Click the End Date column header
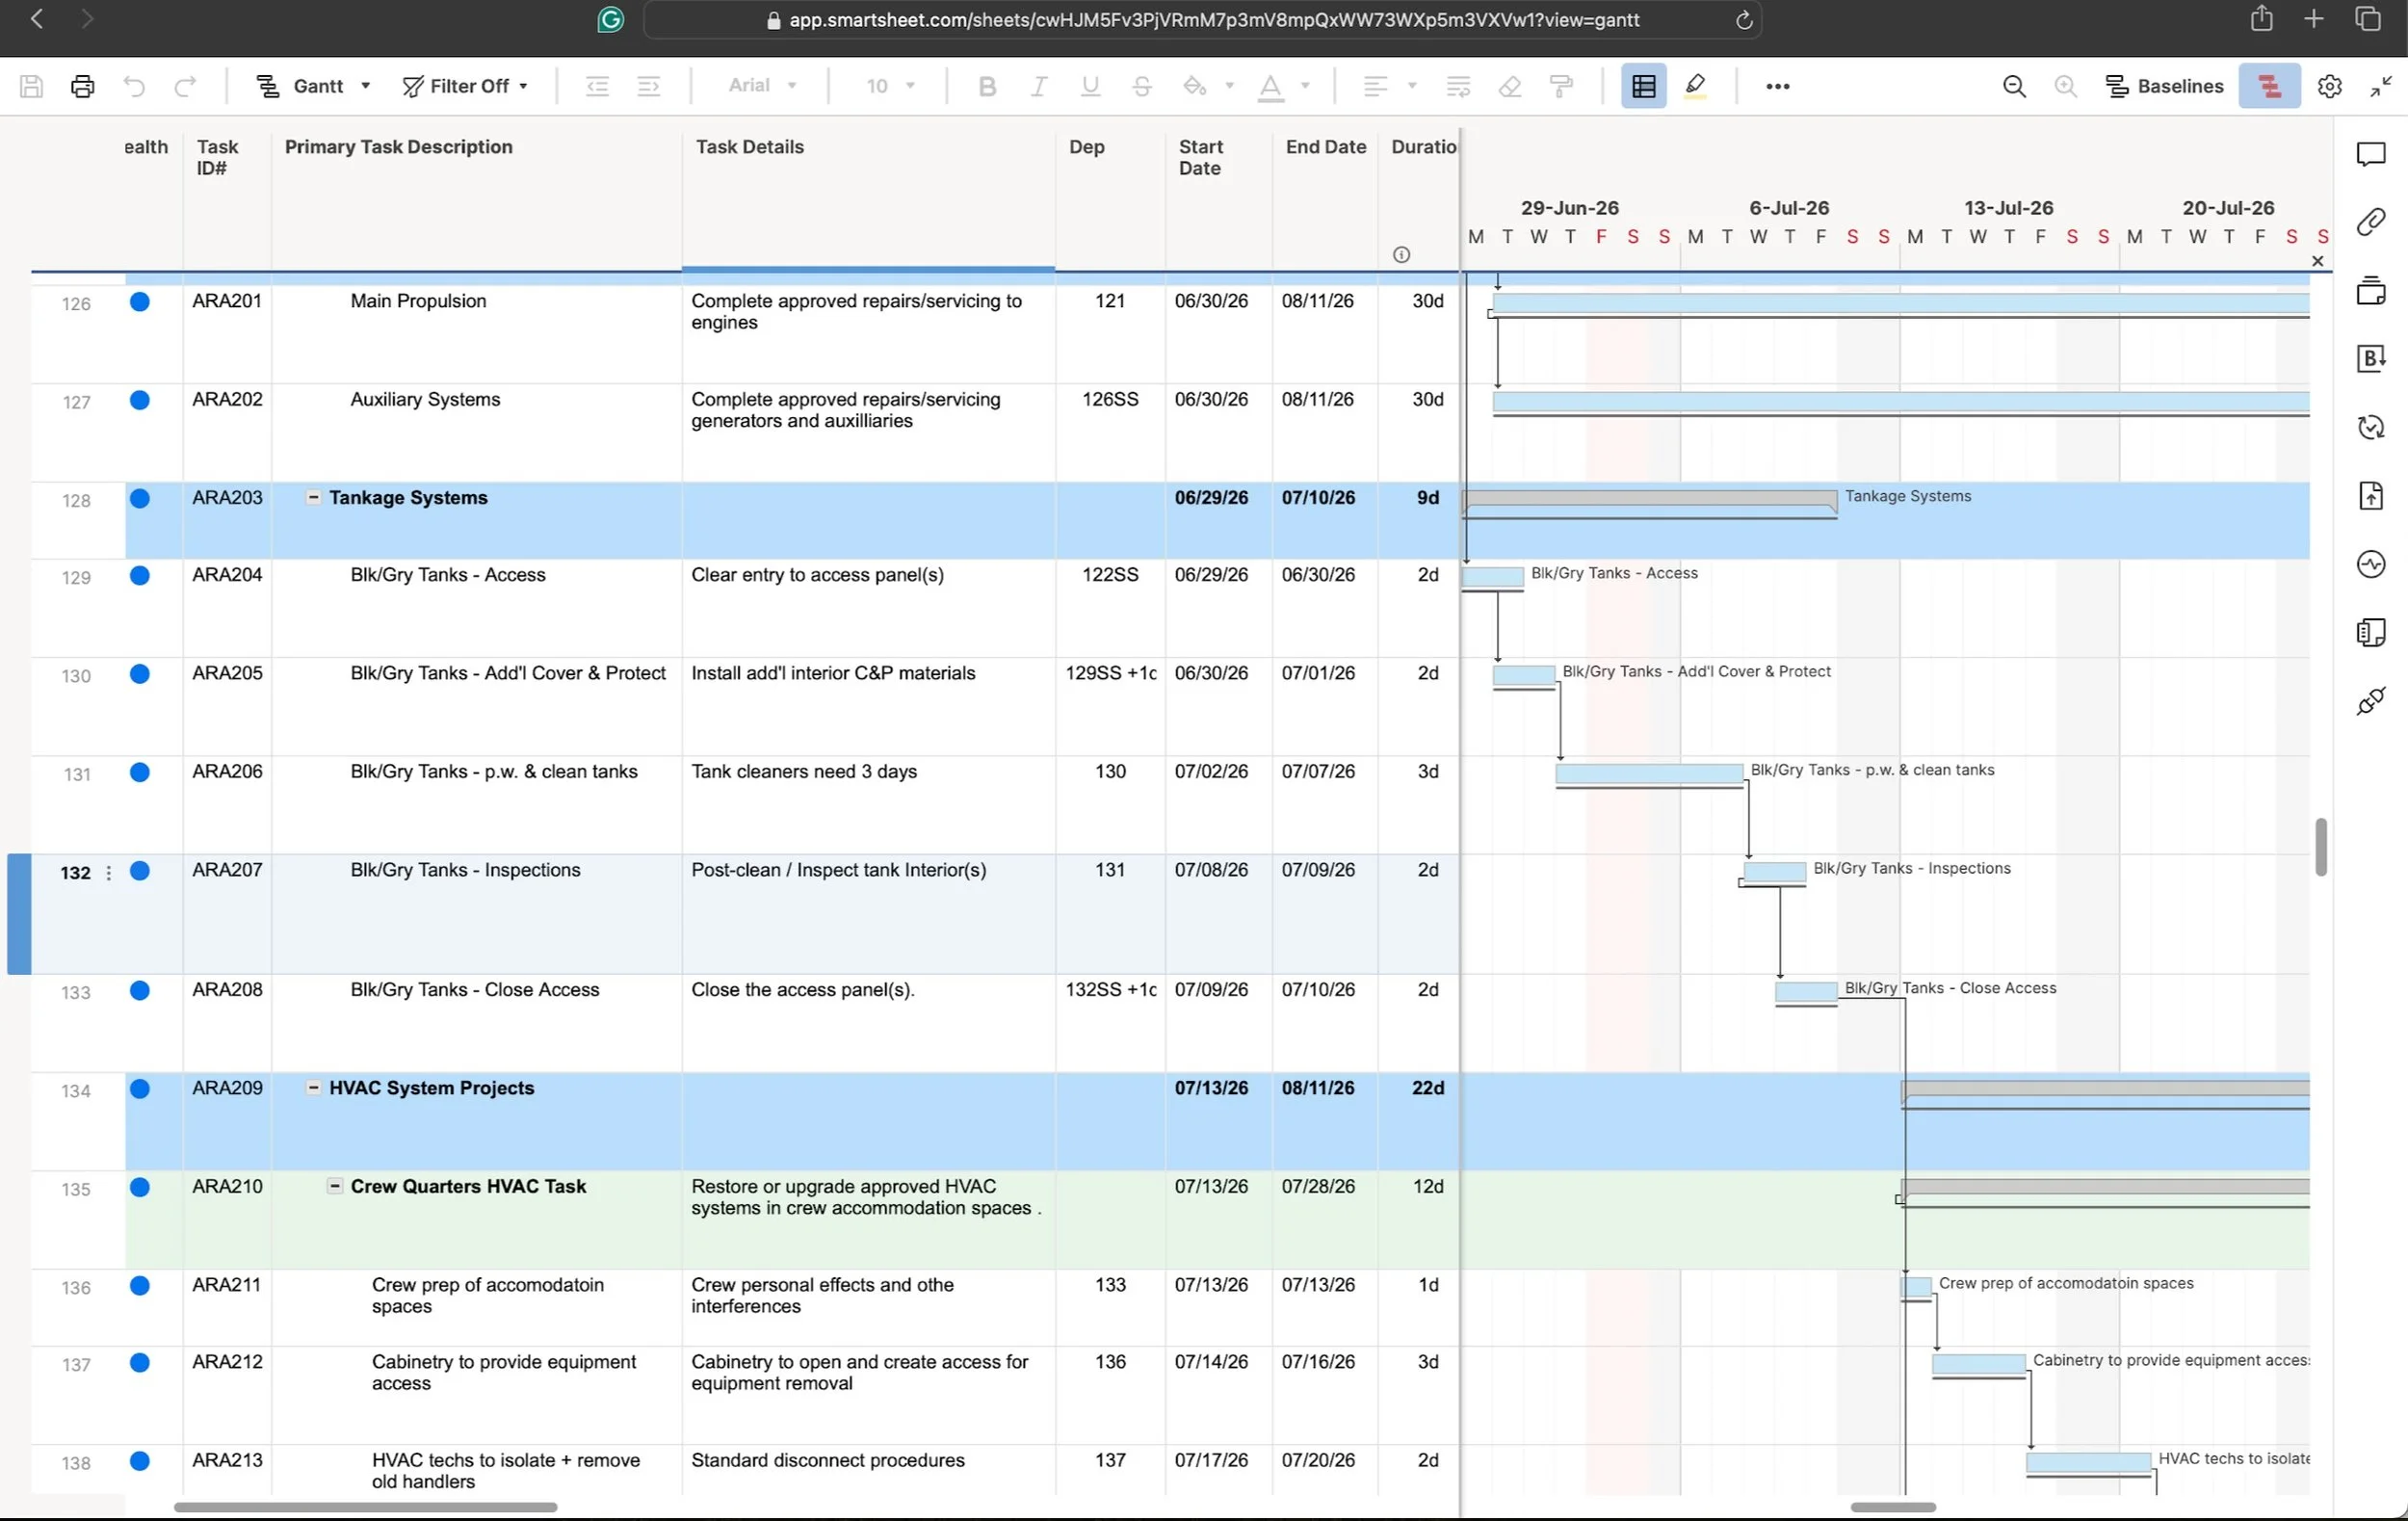 (1325, 147)
